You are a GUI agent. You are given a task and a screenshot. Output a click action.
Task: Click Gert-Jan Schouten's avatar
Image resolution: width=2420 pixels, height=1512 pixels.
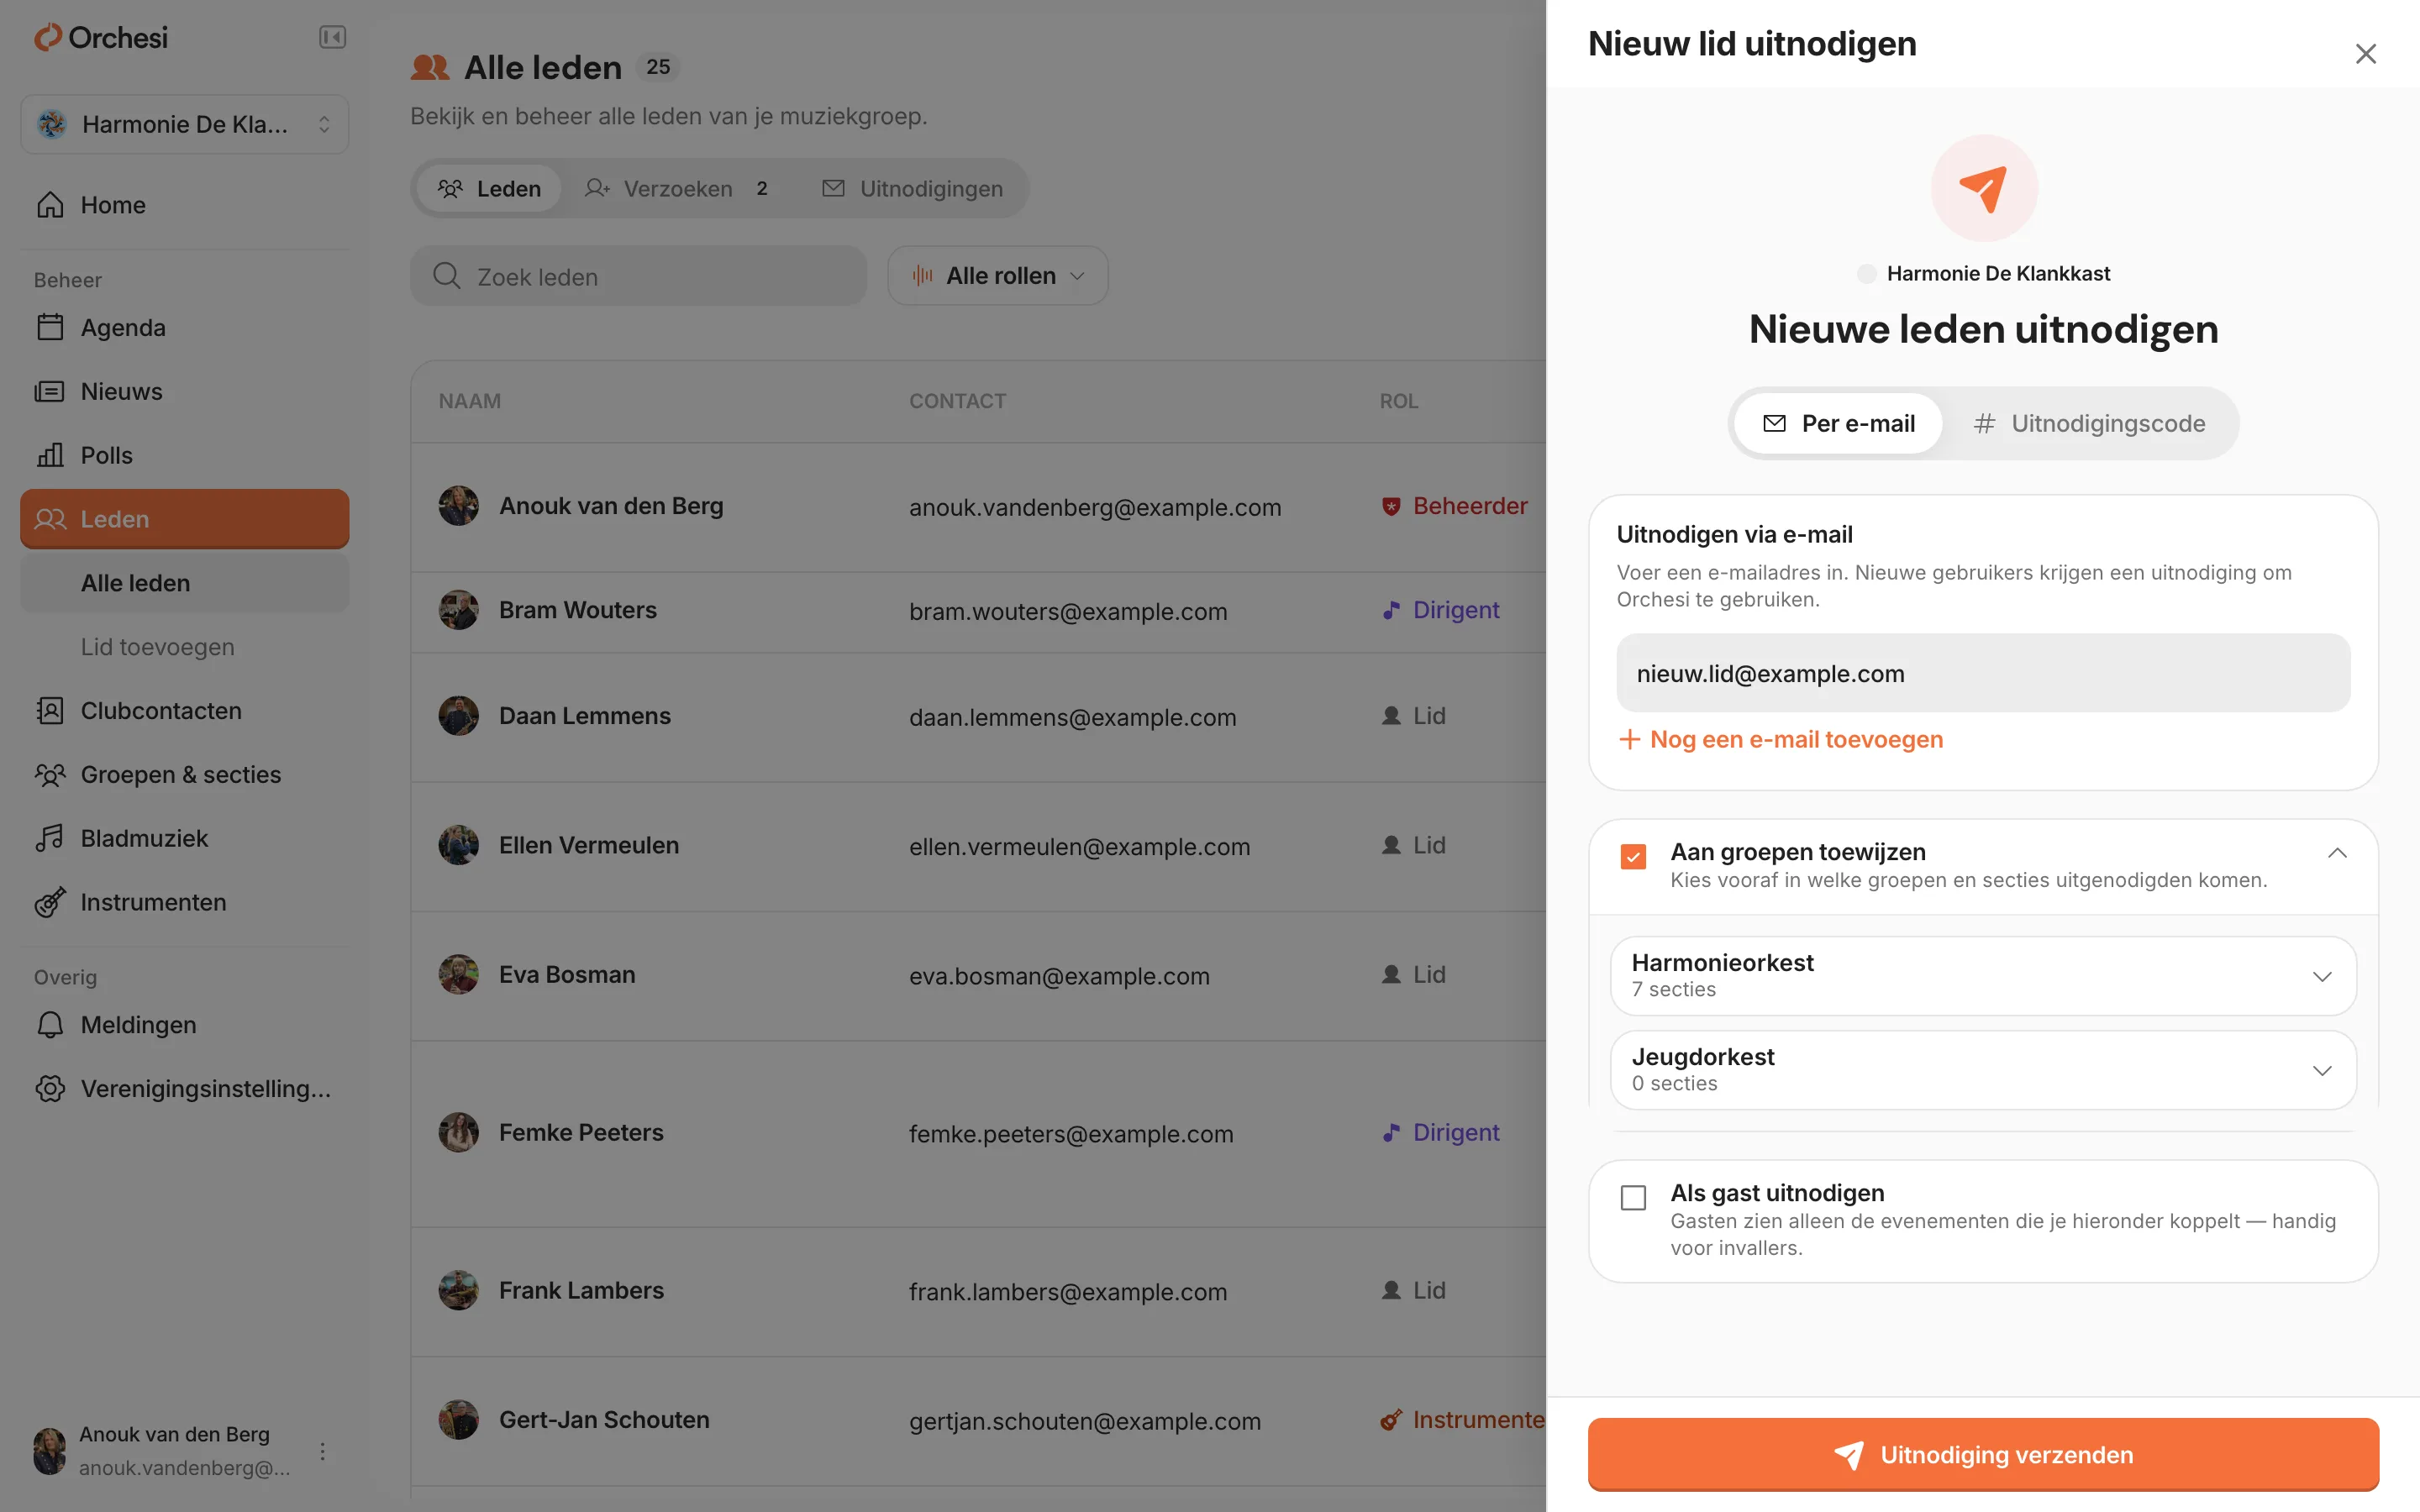tap(458, 1420)
